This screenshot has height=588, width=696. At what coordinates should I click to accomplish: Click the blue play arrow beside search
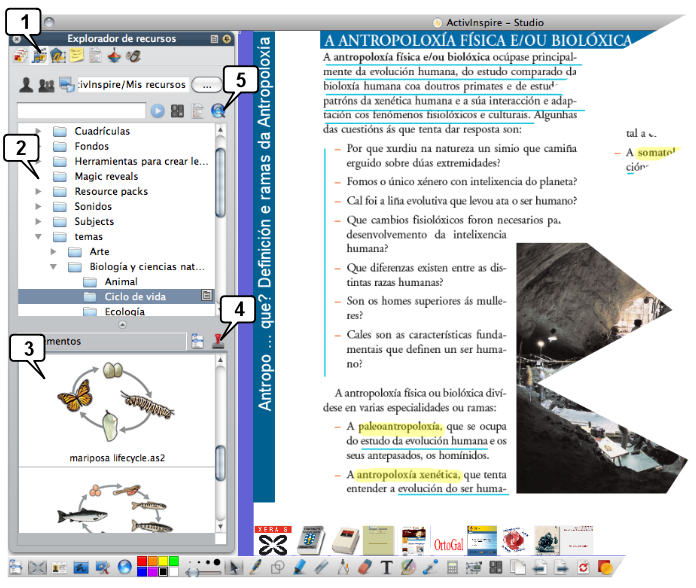click(x=158, y=111)
